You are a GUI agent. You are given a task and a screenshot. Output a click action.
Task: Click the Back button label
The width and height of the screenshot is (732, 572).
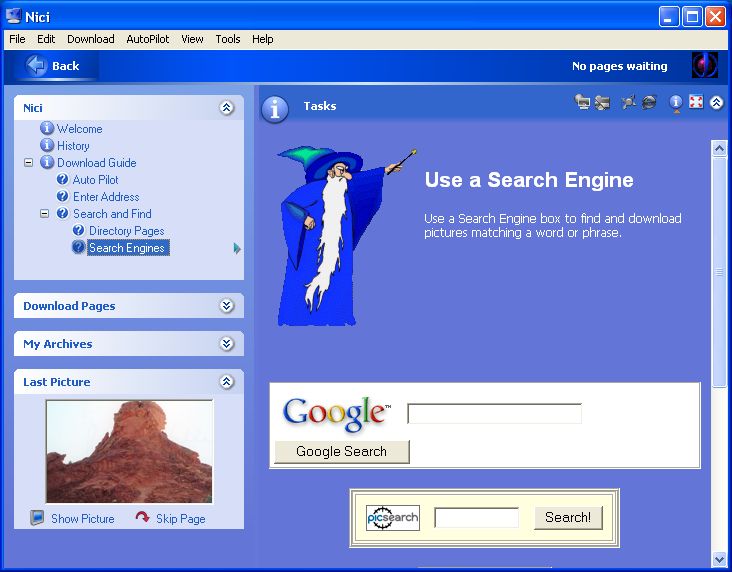(x=66, y=66)
